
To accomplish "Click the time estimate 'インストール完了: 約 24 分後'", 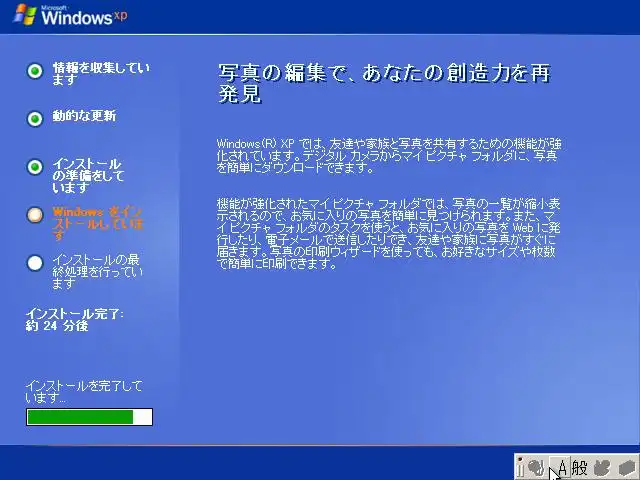I will (x=75, y=320).
